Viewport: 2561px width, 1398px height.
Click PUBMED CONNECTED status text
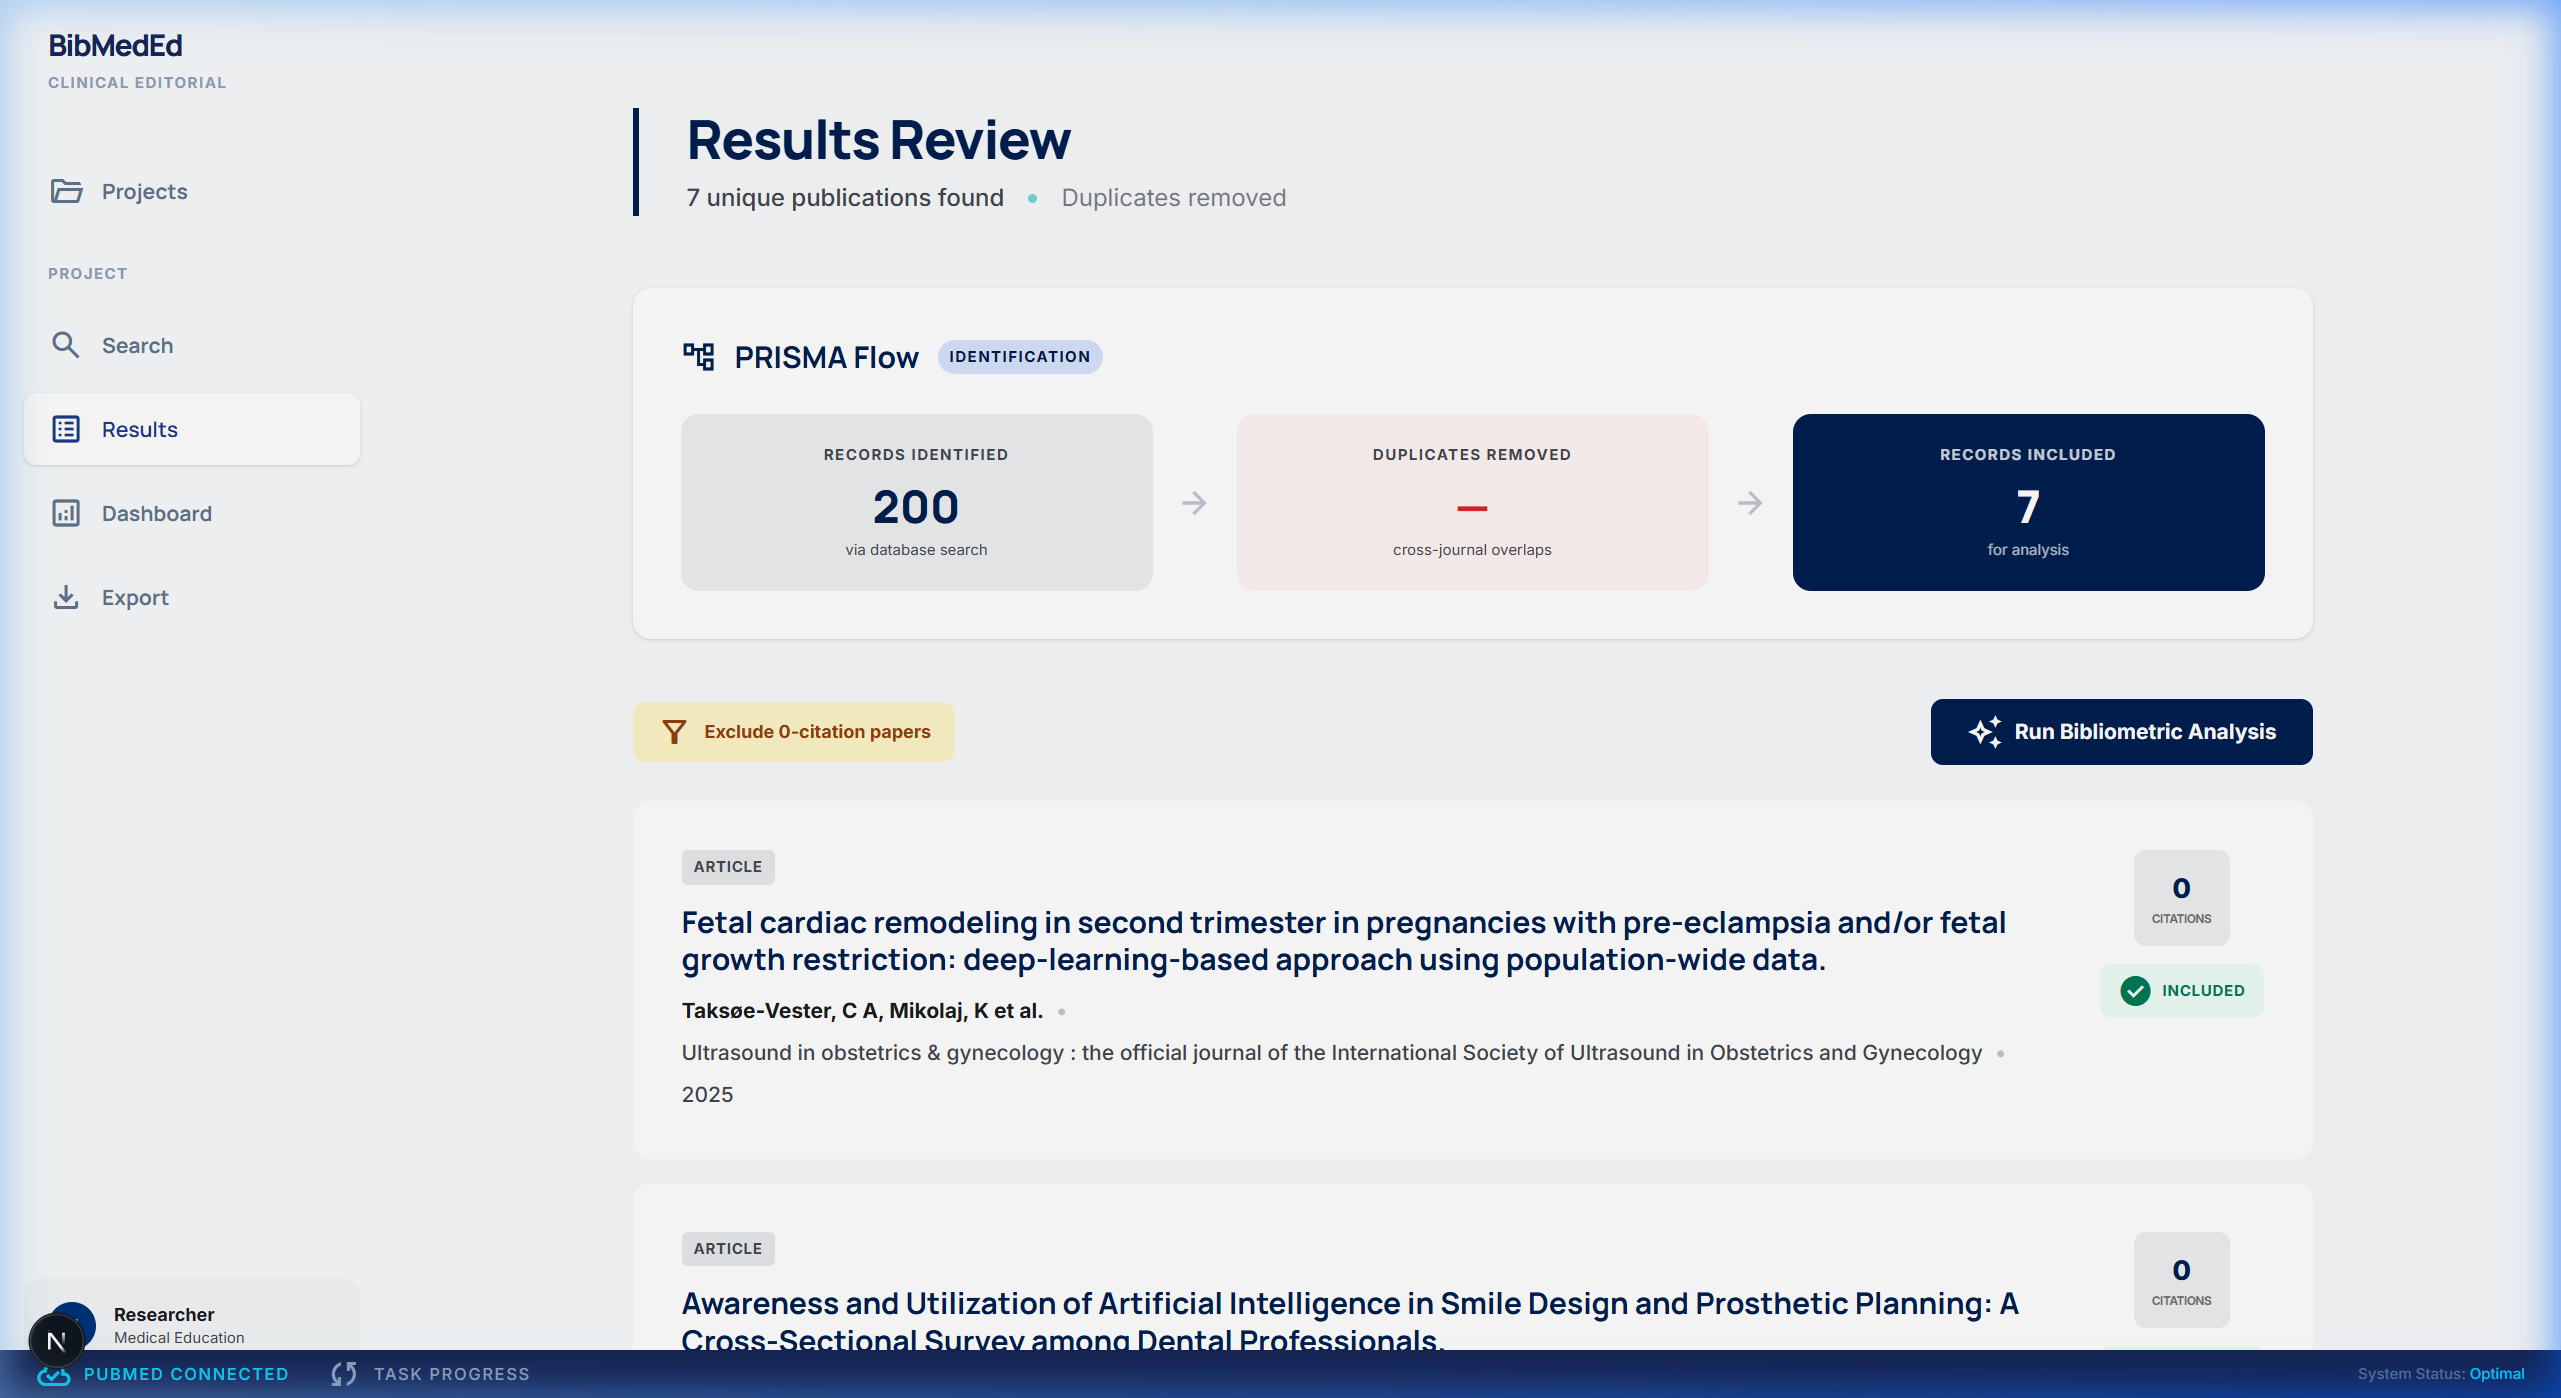pos(186,1374)
